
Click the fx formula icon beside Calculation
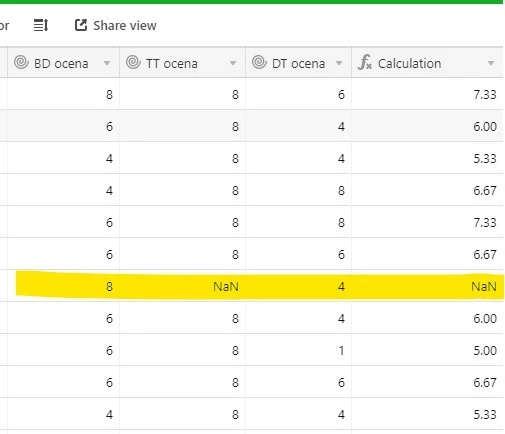click(x=365, y=62)
